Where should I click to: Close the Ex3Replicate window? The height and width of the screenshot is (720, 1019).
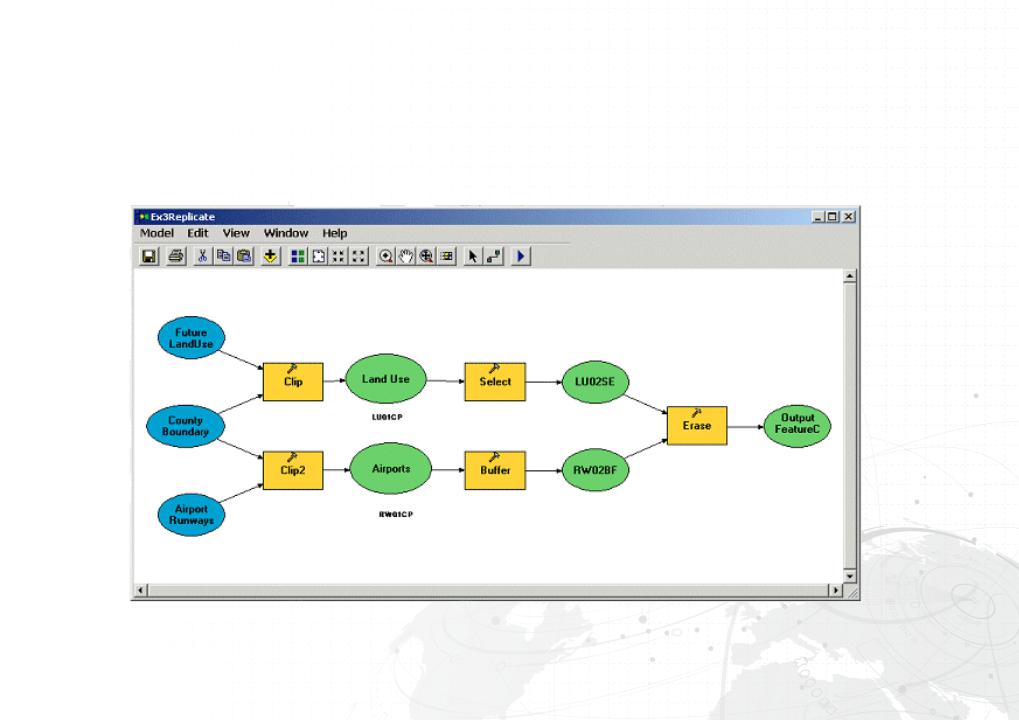click(x=849, y=217)
